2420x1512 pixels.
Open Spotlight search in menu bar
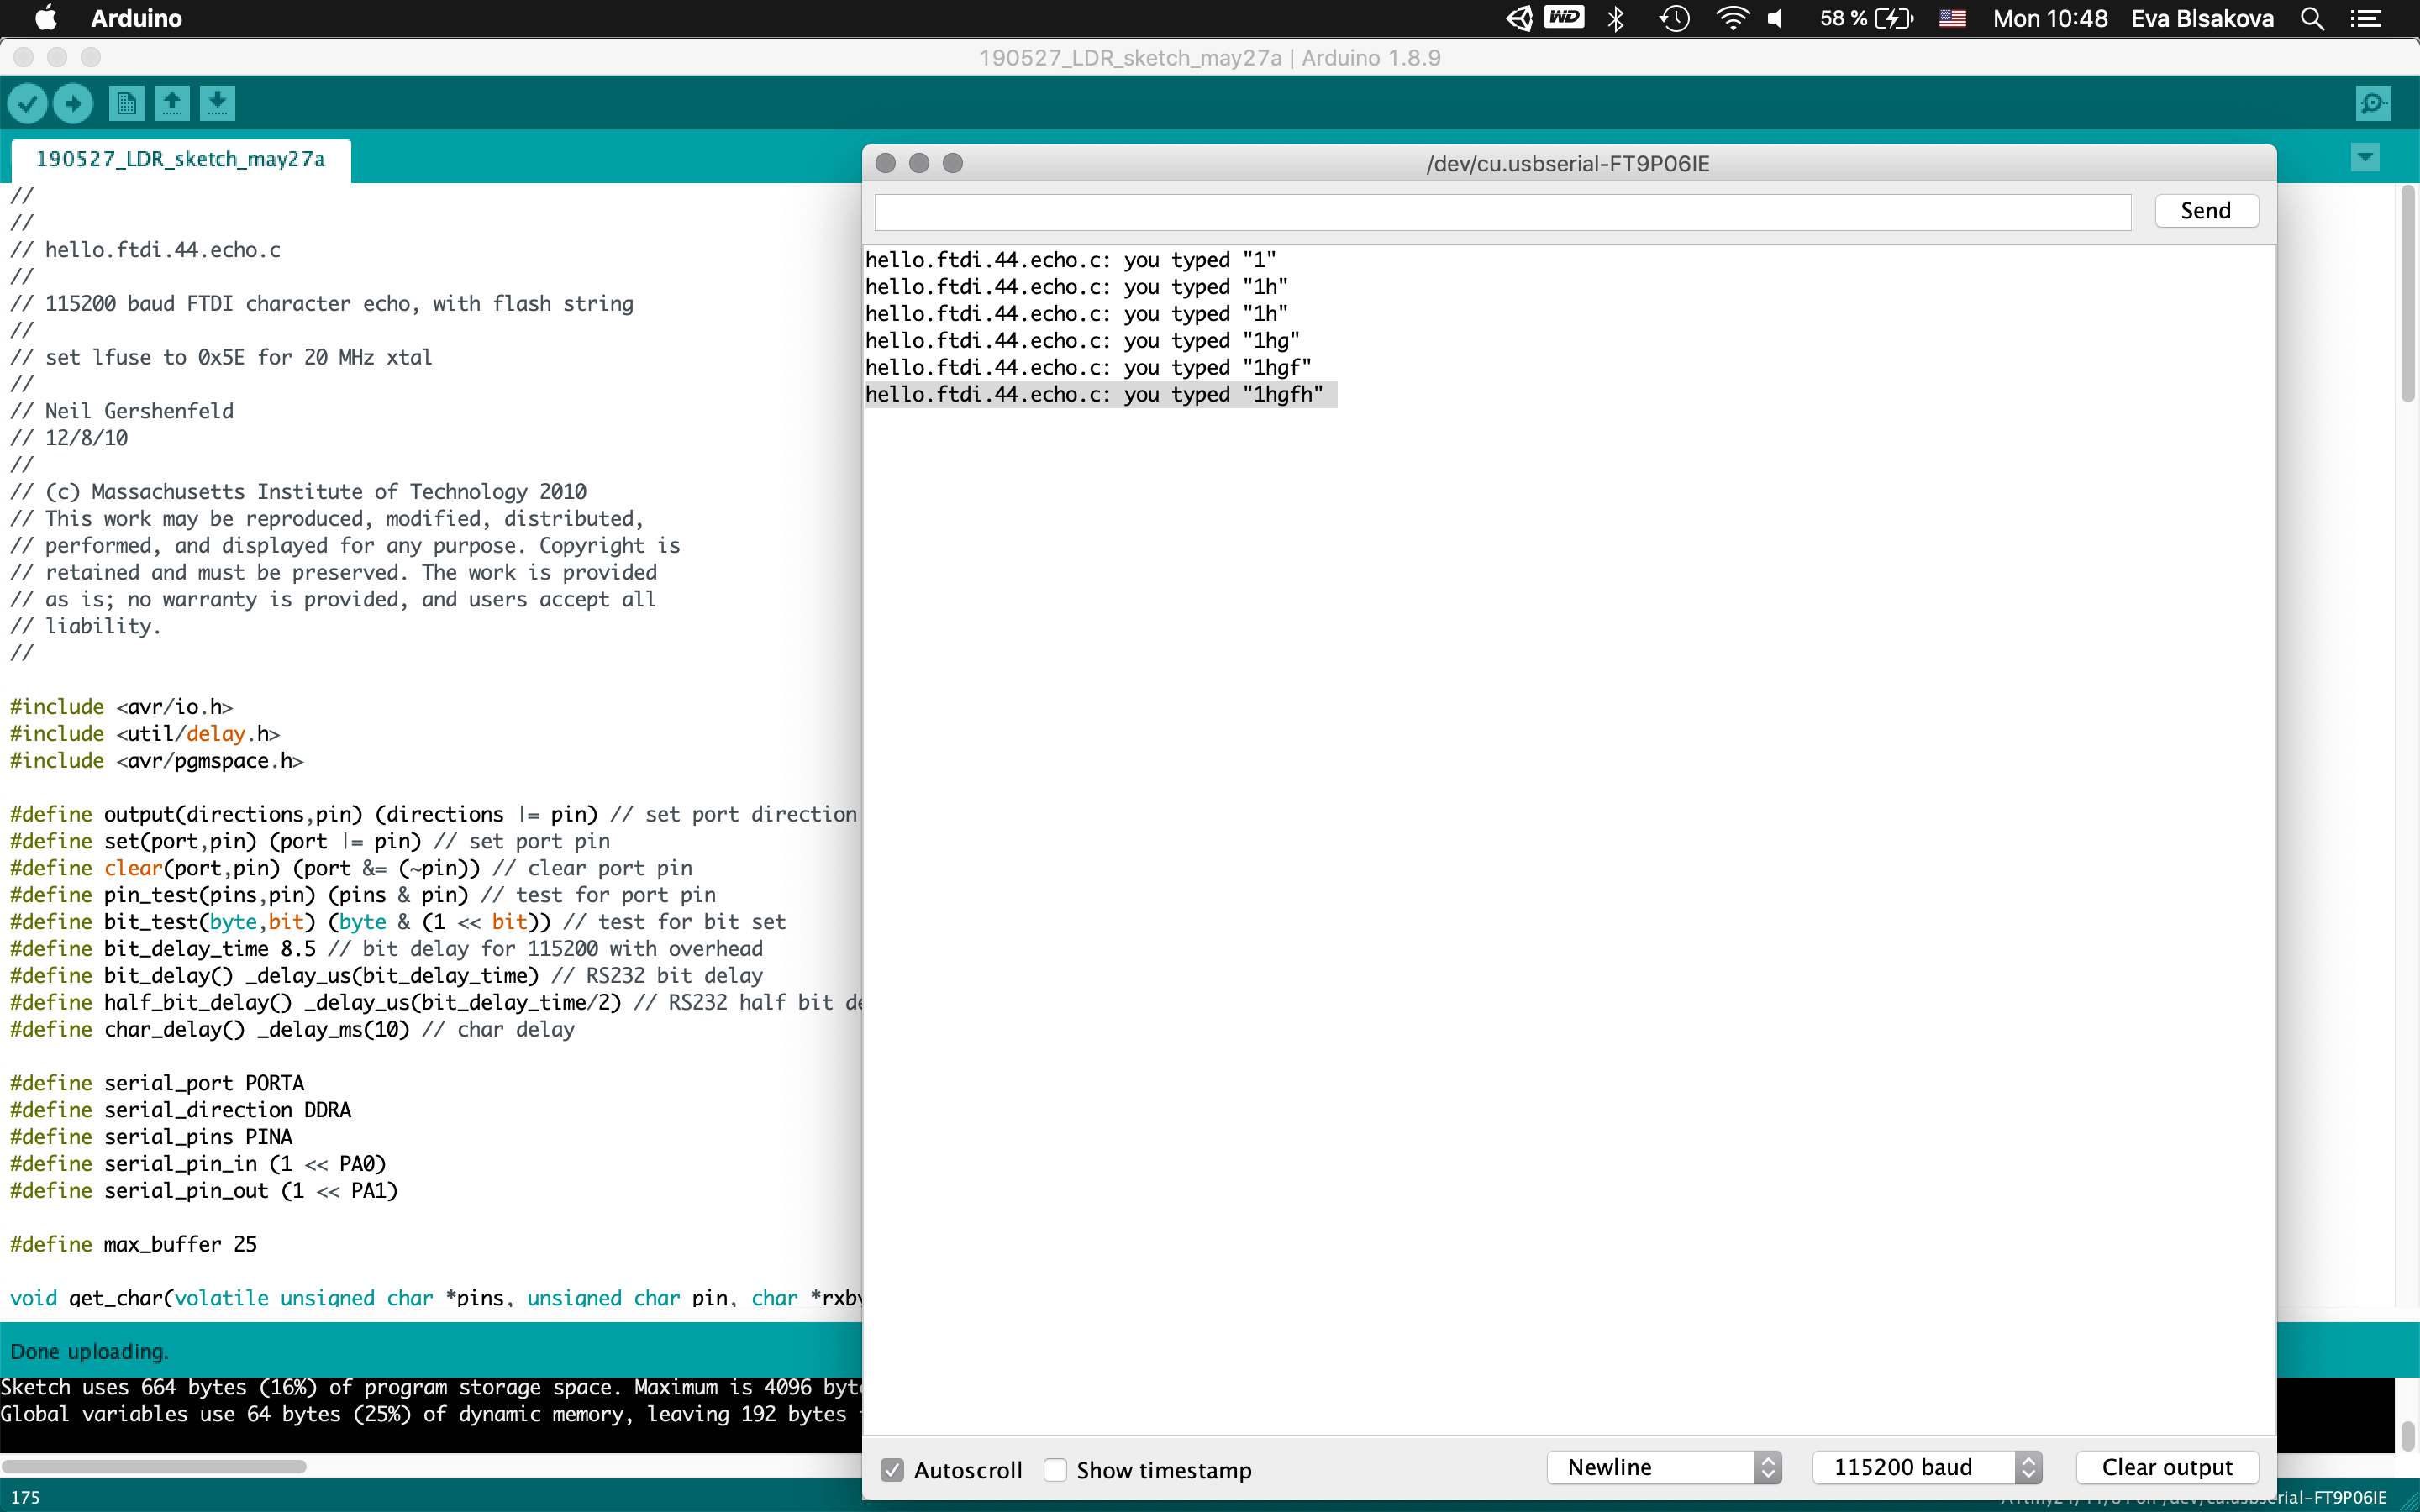pos(2312,19)
